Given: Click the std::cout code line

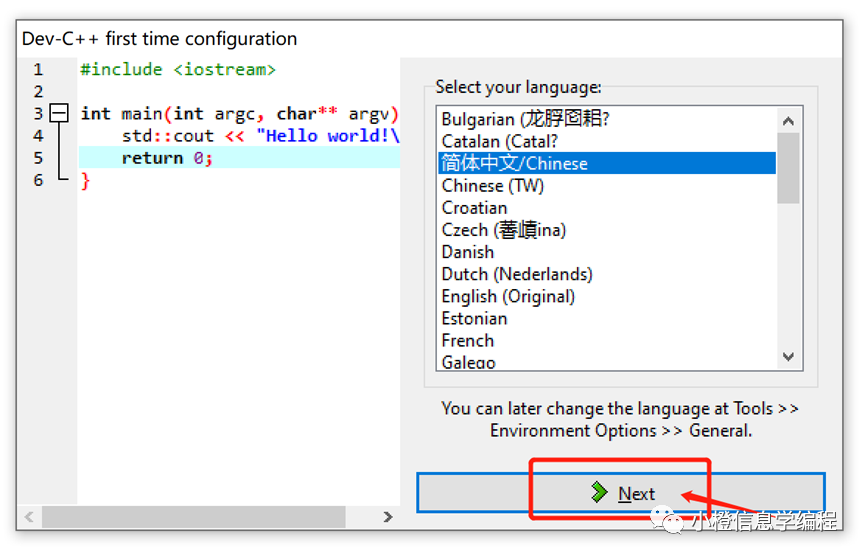Looking at the screenshot, I should [260, 136].
